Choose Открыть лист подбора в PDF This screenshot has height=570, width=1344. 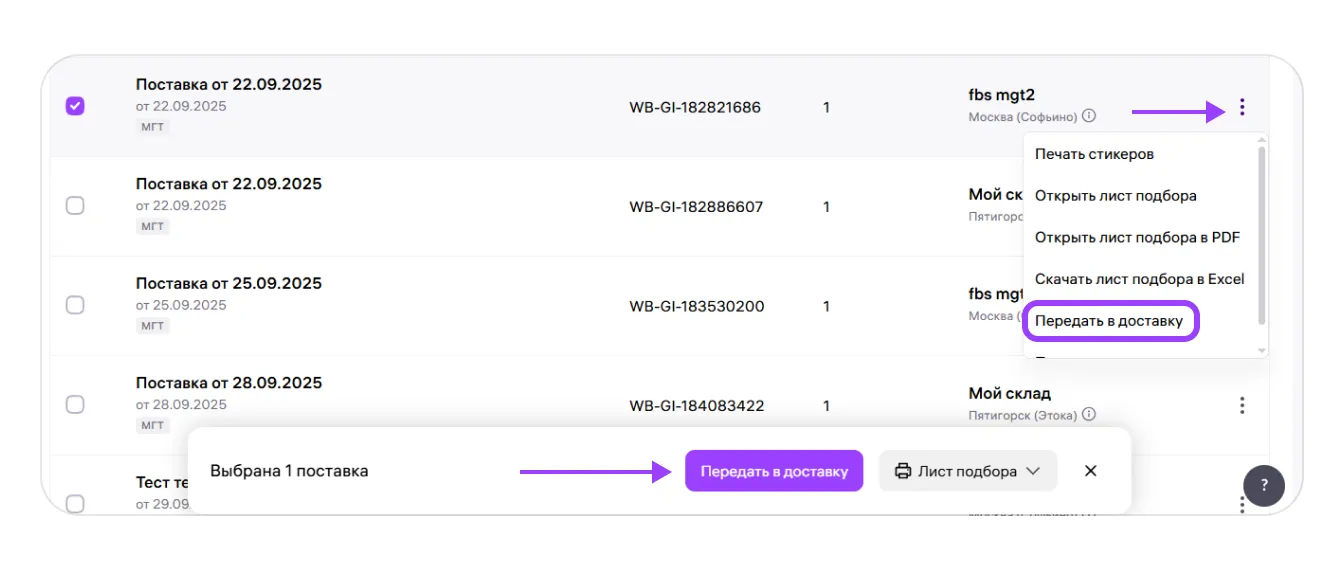pos(1137,237)
